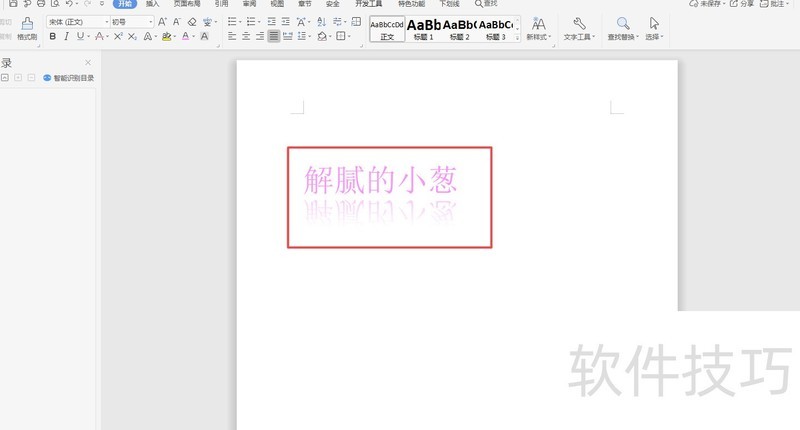Switch to the 引用 (References) tab
800x430 pixels.
click(x=221, y=4)
